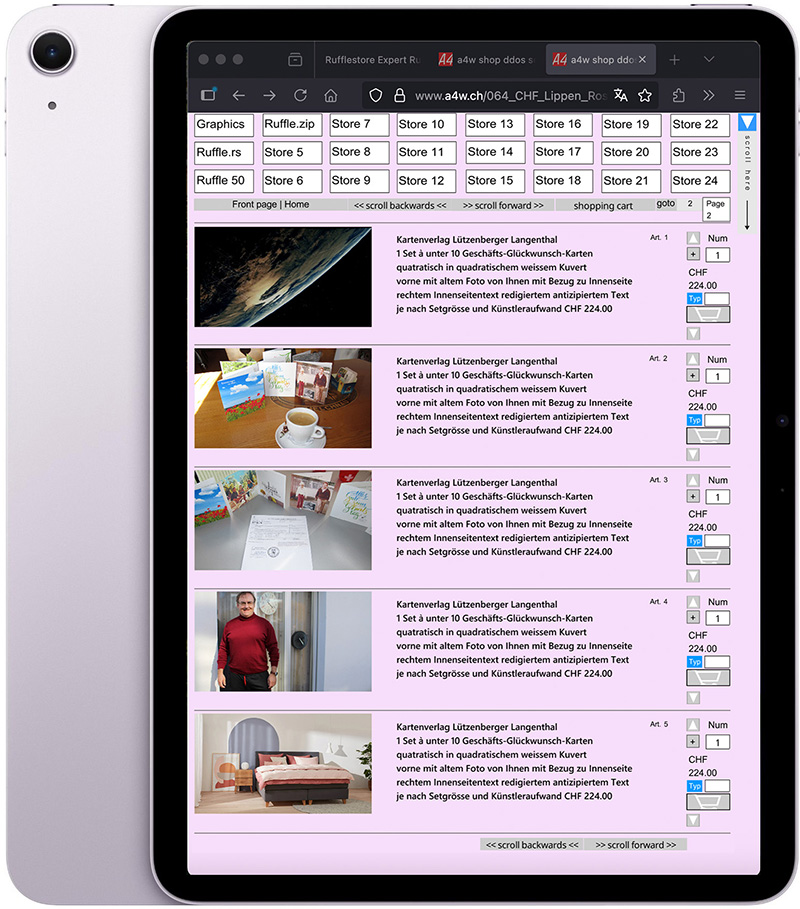This screenshot has height=909, width=800.
Task: Switch to the Rufflestore Expert tab
Action: 372,60
